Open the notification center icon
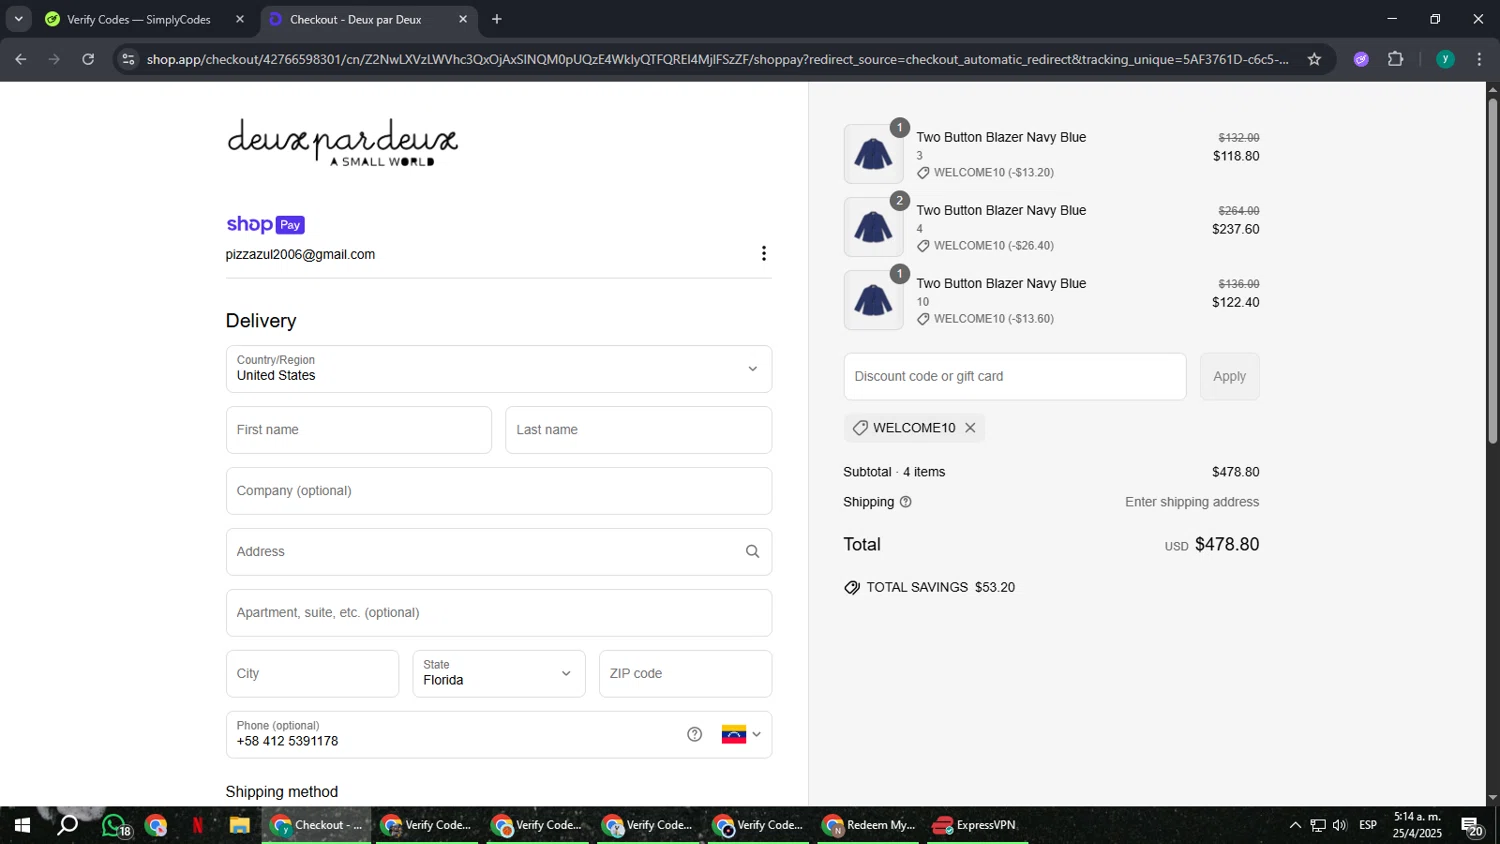The image size is (1500, 844). (1472, 826)
